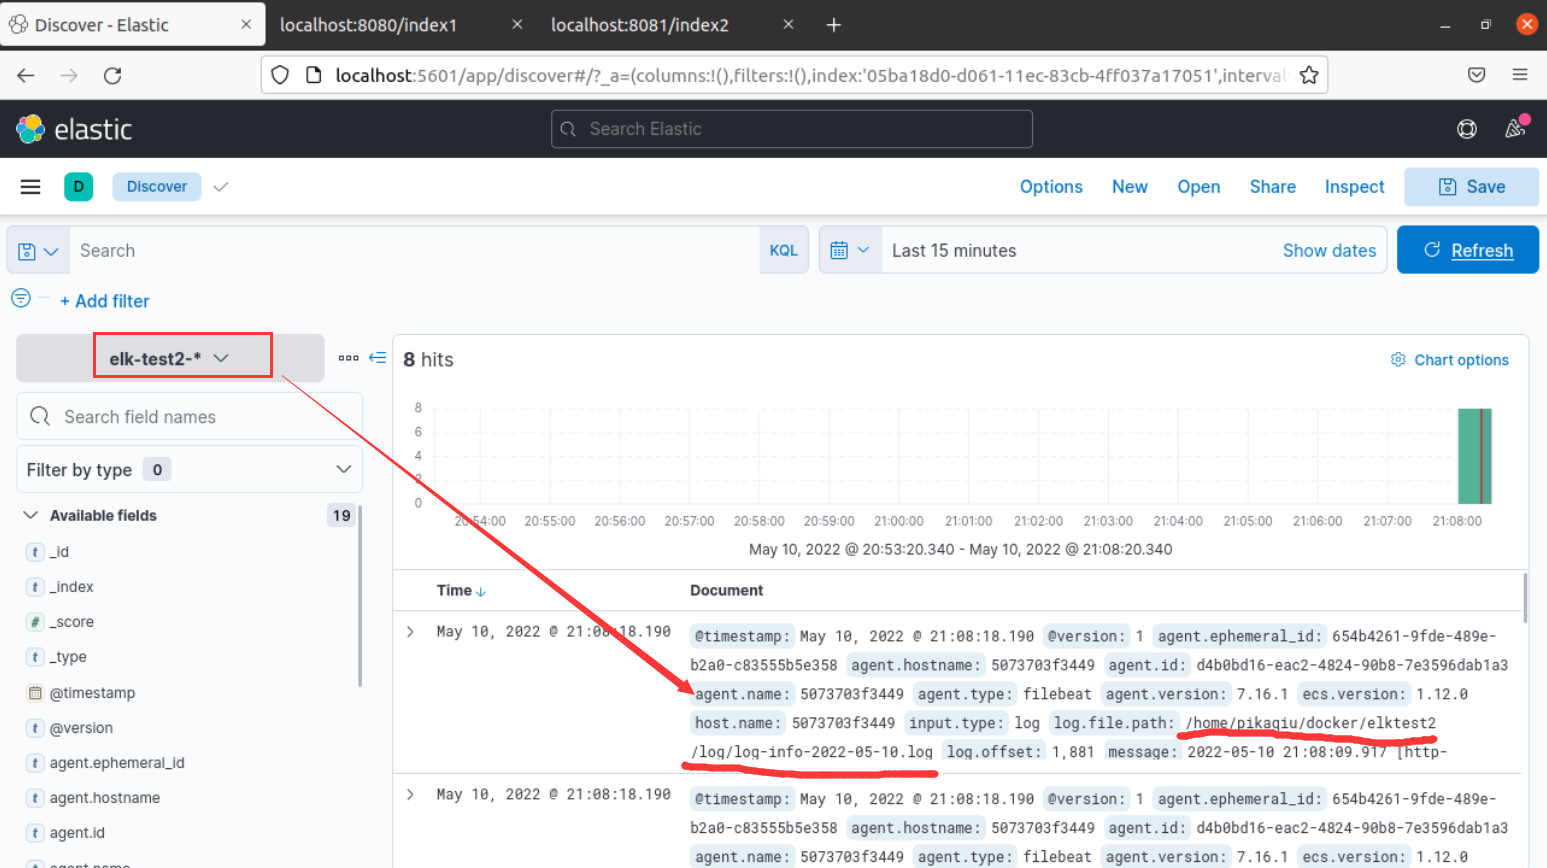Open the Inspect panel
Screen dimensions: 1547x868
click(1355, 187)
